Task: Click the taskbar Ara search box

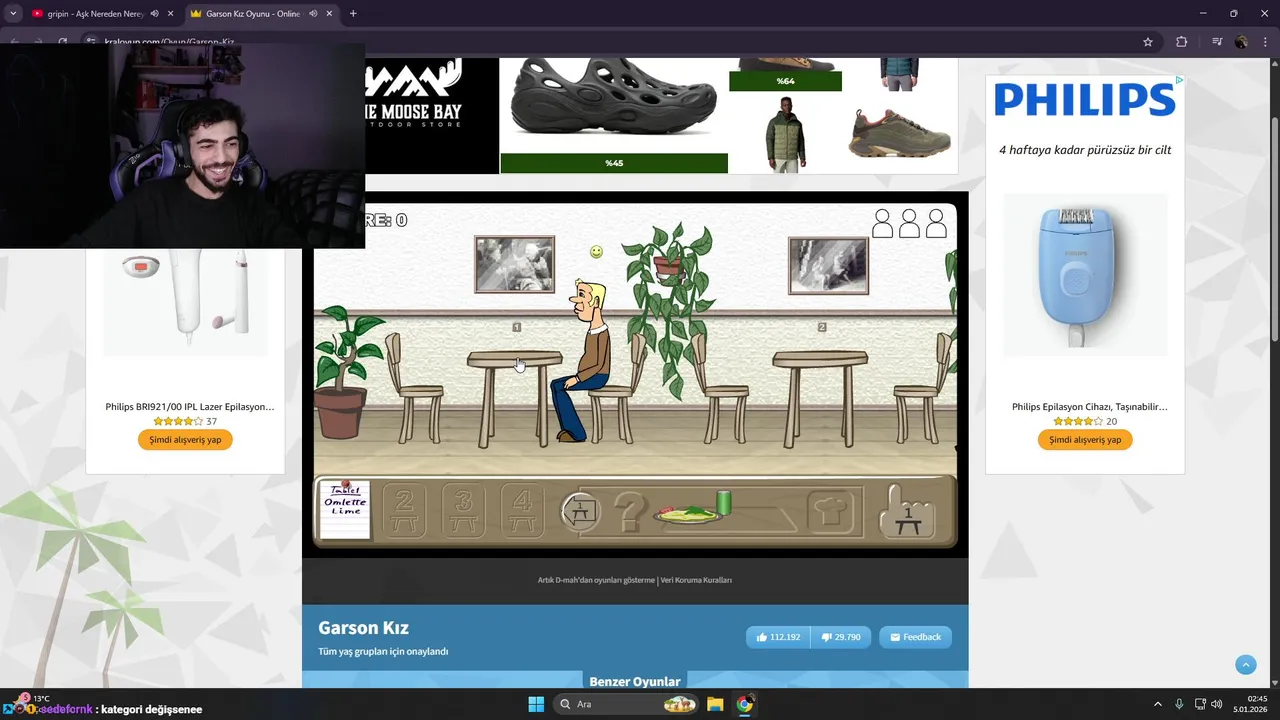Action: coord(625,704)
